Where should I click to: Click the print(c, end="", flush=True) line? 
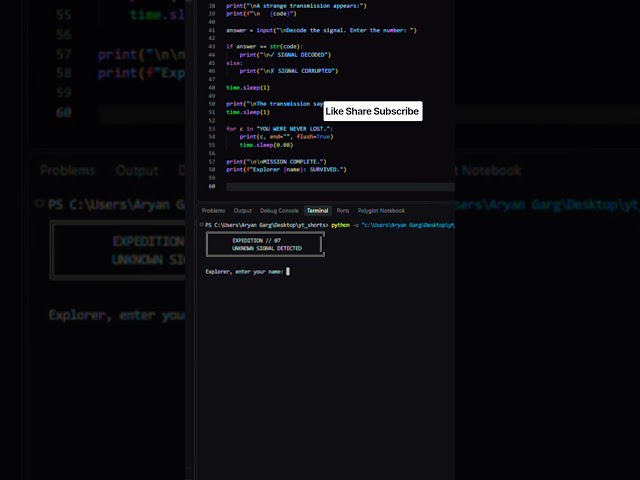coord(287,137)
